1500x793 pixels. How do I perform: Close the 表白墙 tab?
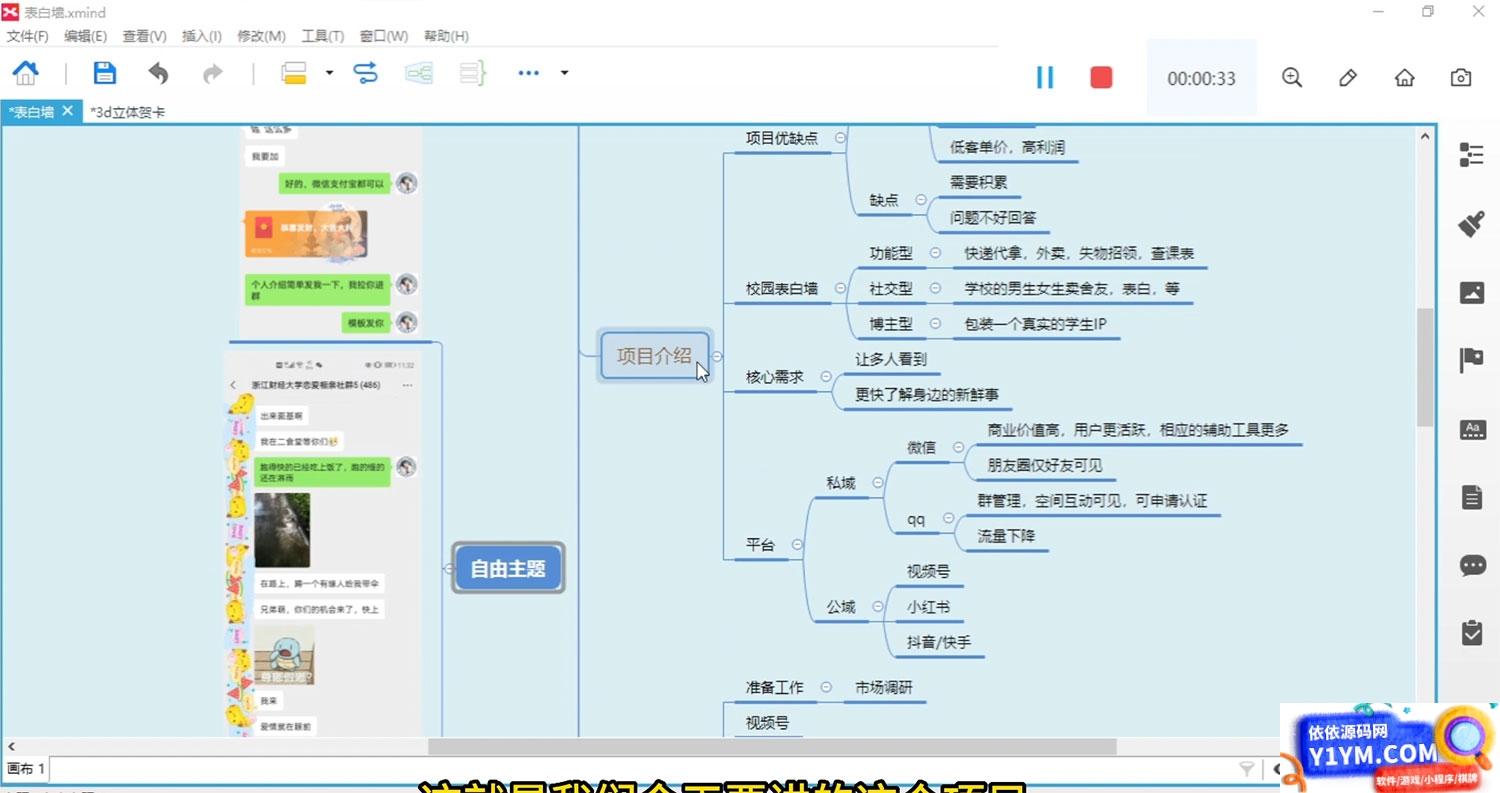pos(67,111)
